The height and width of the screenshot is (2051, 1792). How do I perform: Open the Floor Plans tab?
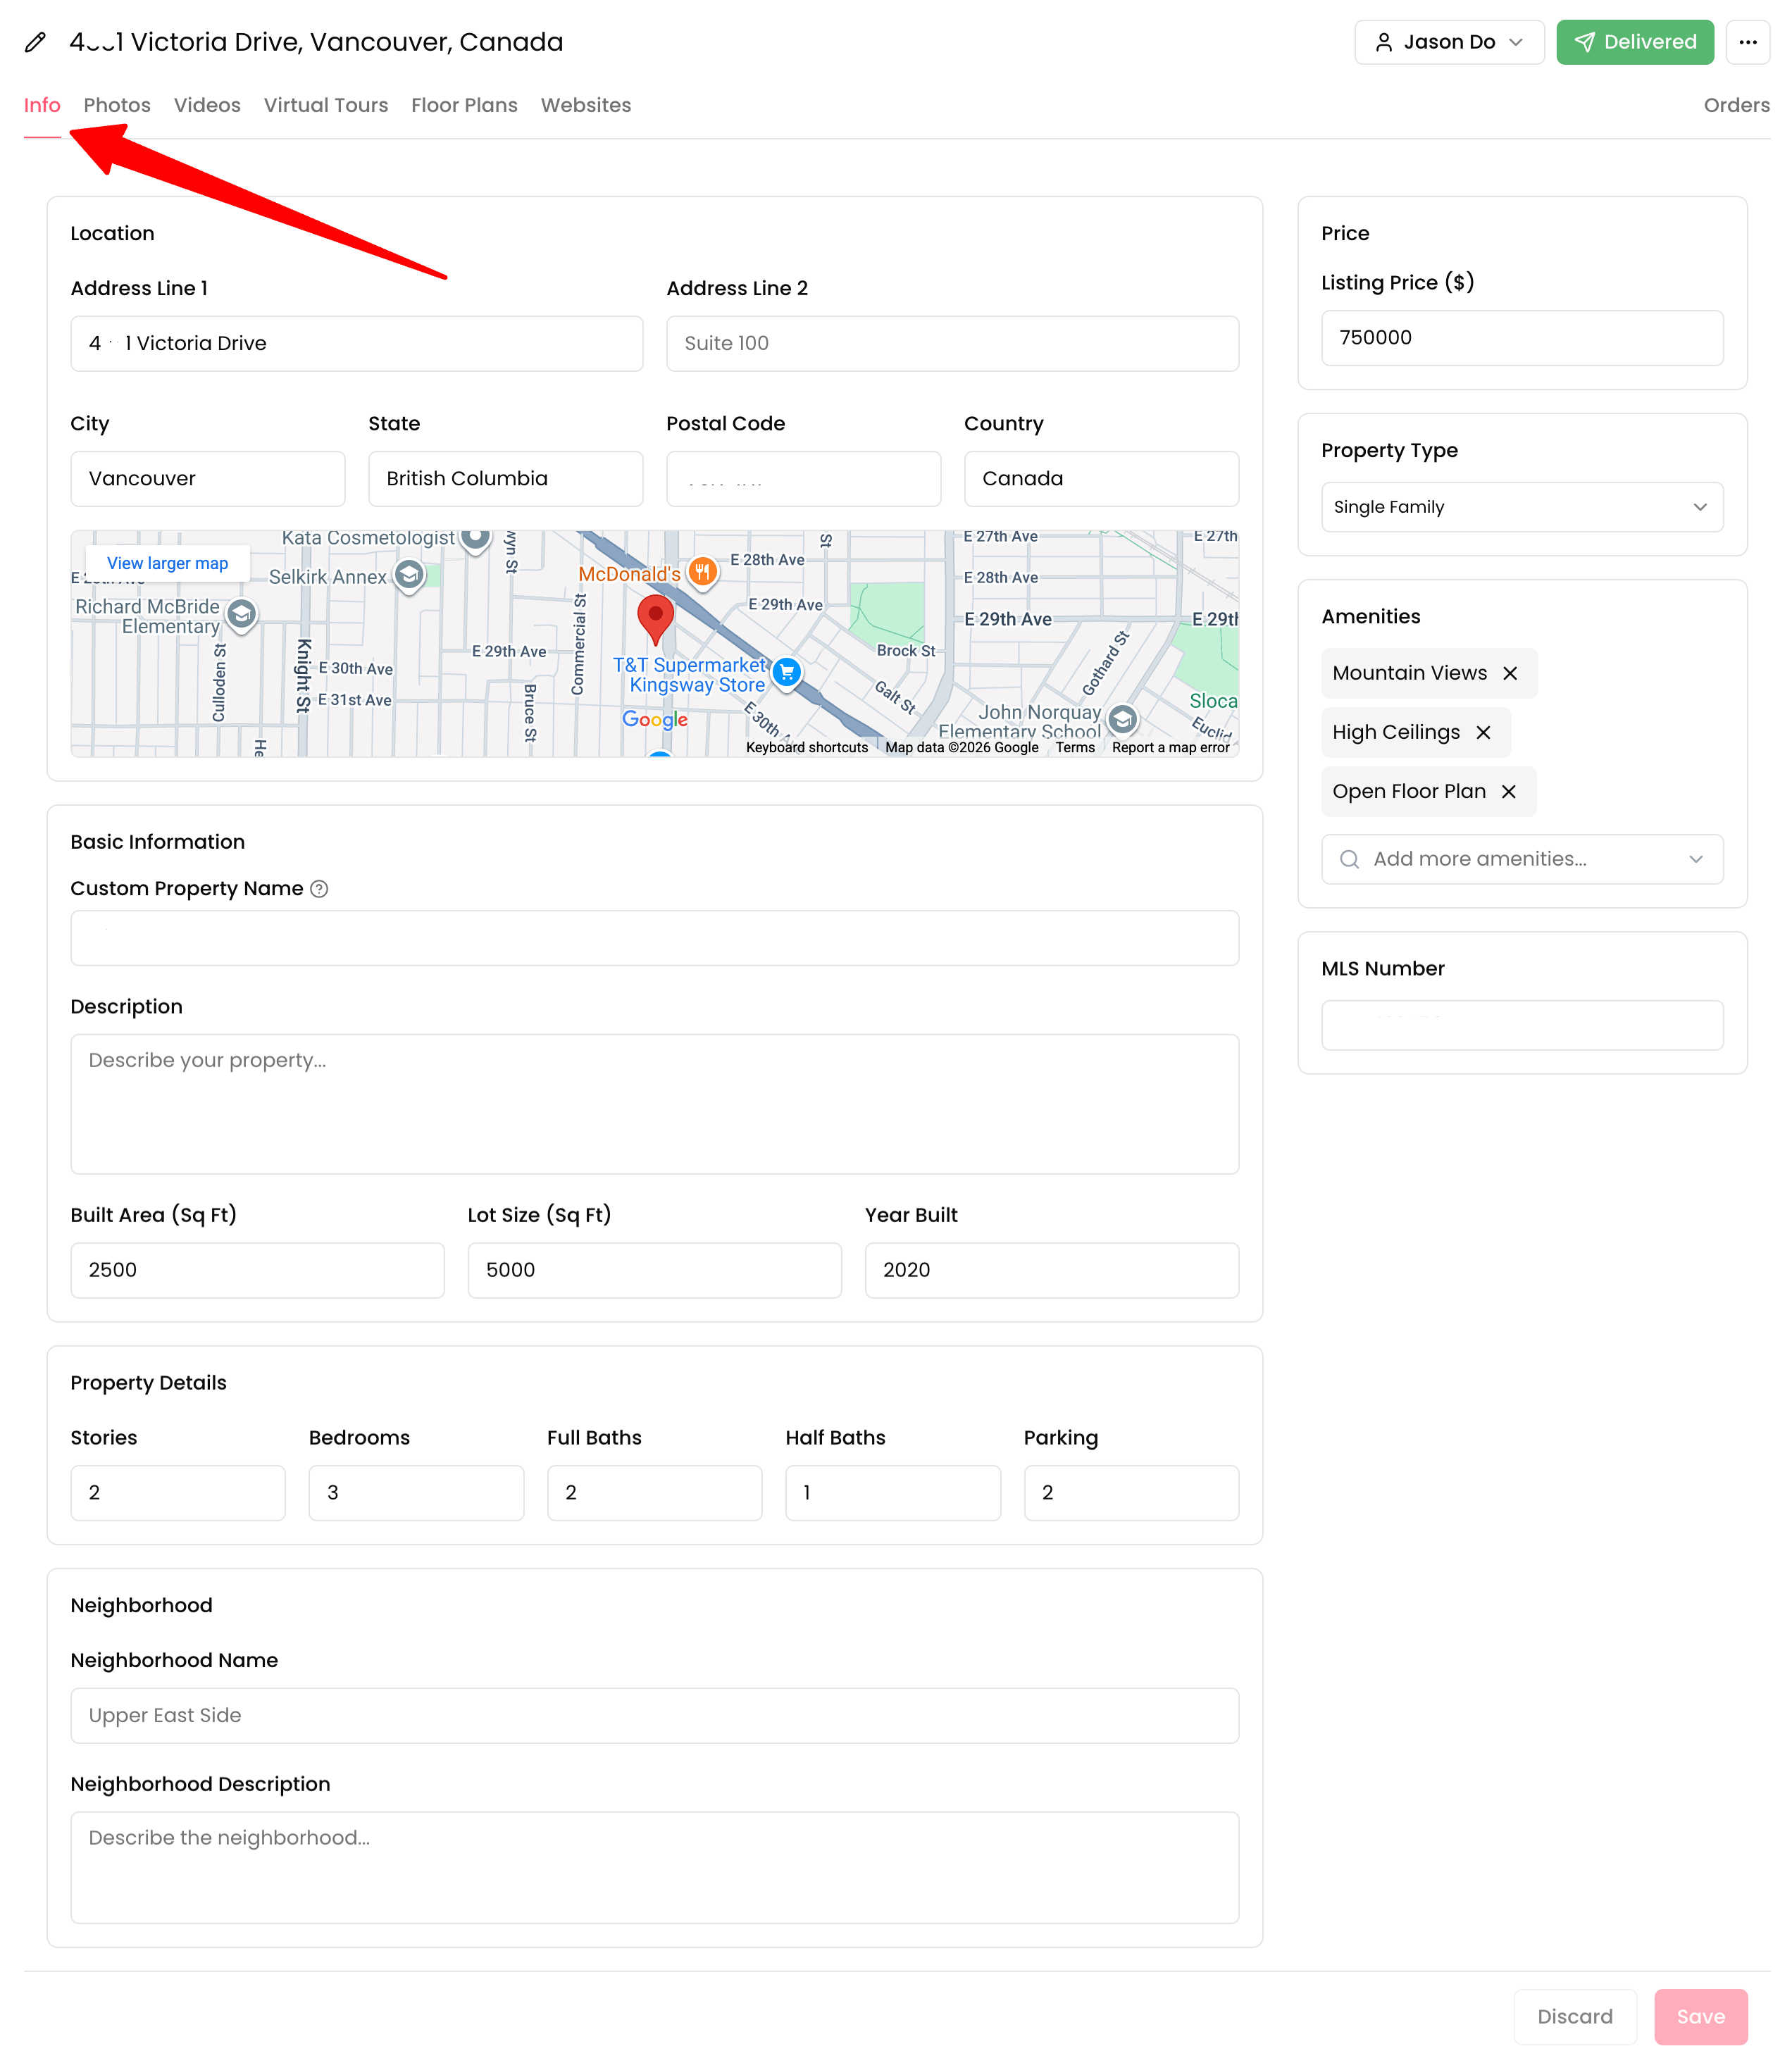(464, 105)
